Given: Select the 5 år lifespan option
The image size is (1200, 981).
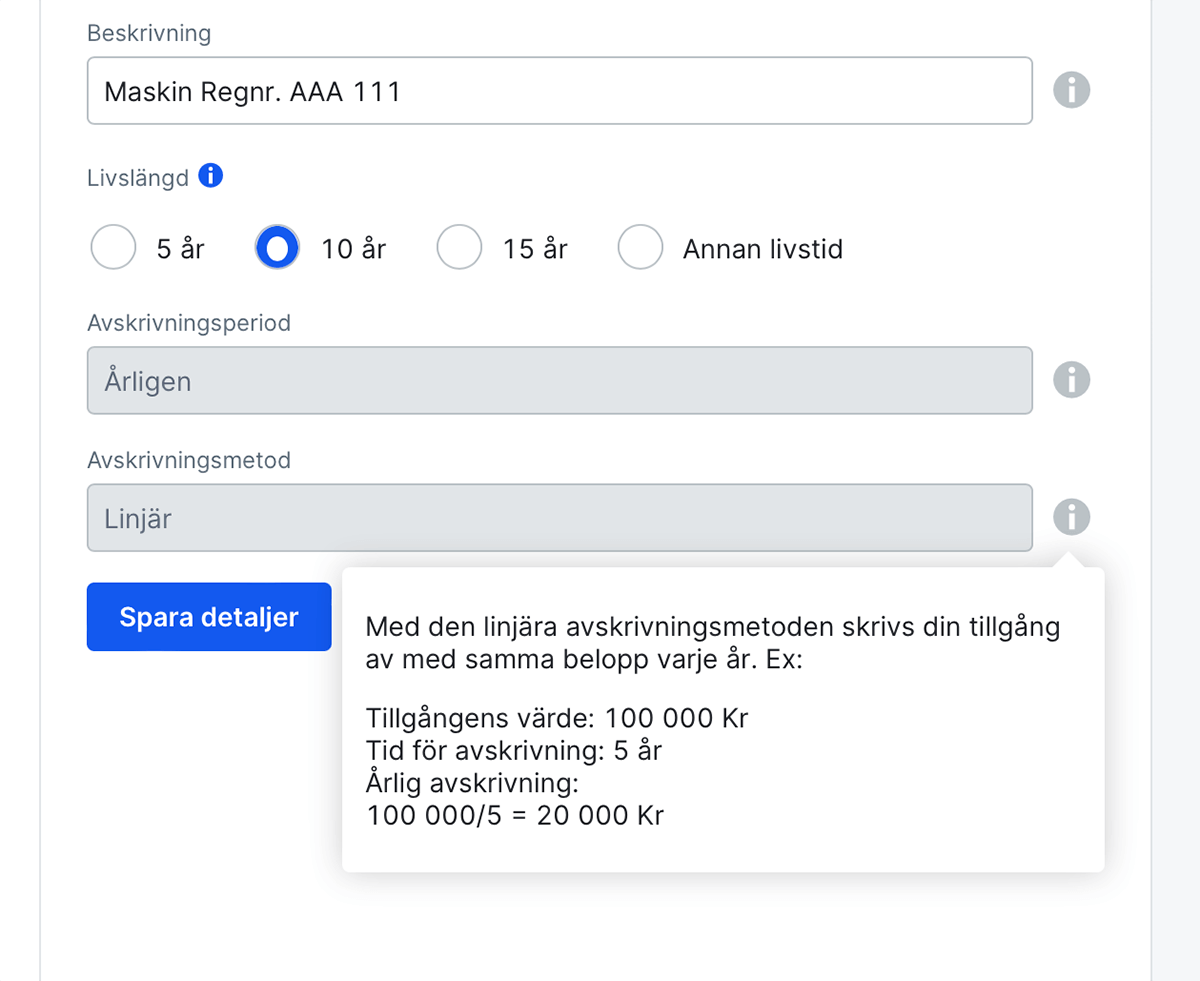Looking at the screenshot, I should 113,247.
